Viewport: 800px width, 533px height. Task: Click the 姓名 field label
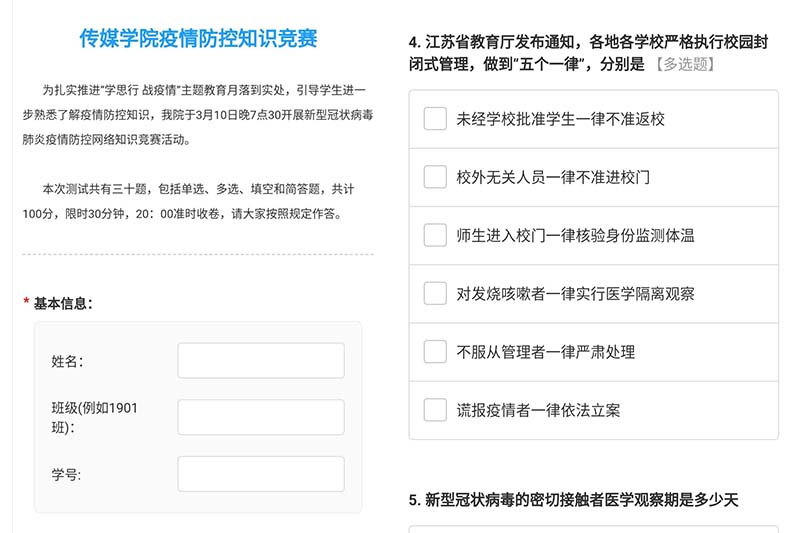click(x=67, y=361)
